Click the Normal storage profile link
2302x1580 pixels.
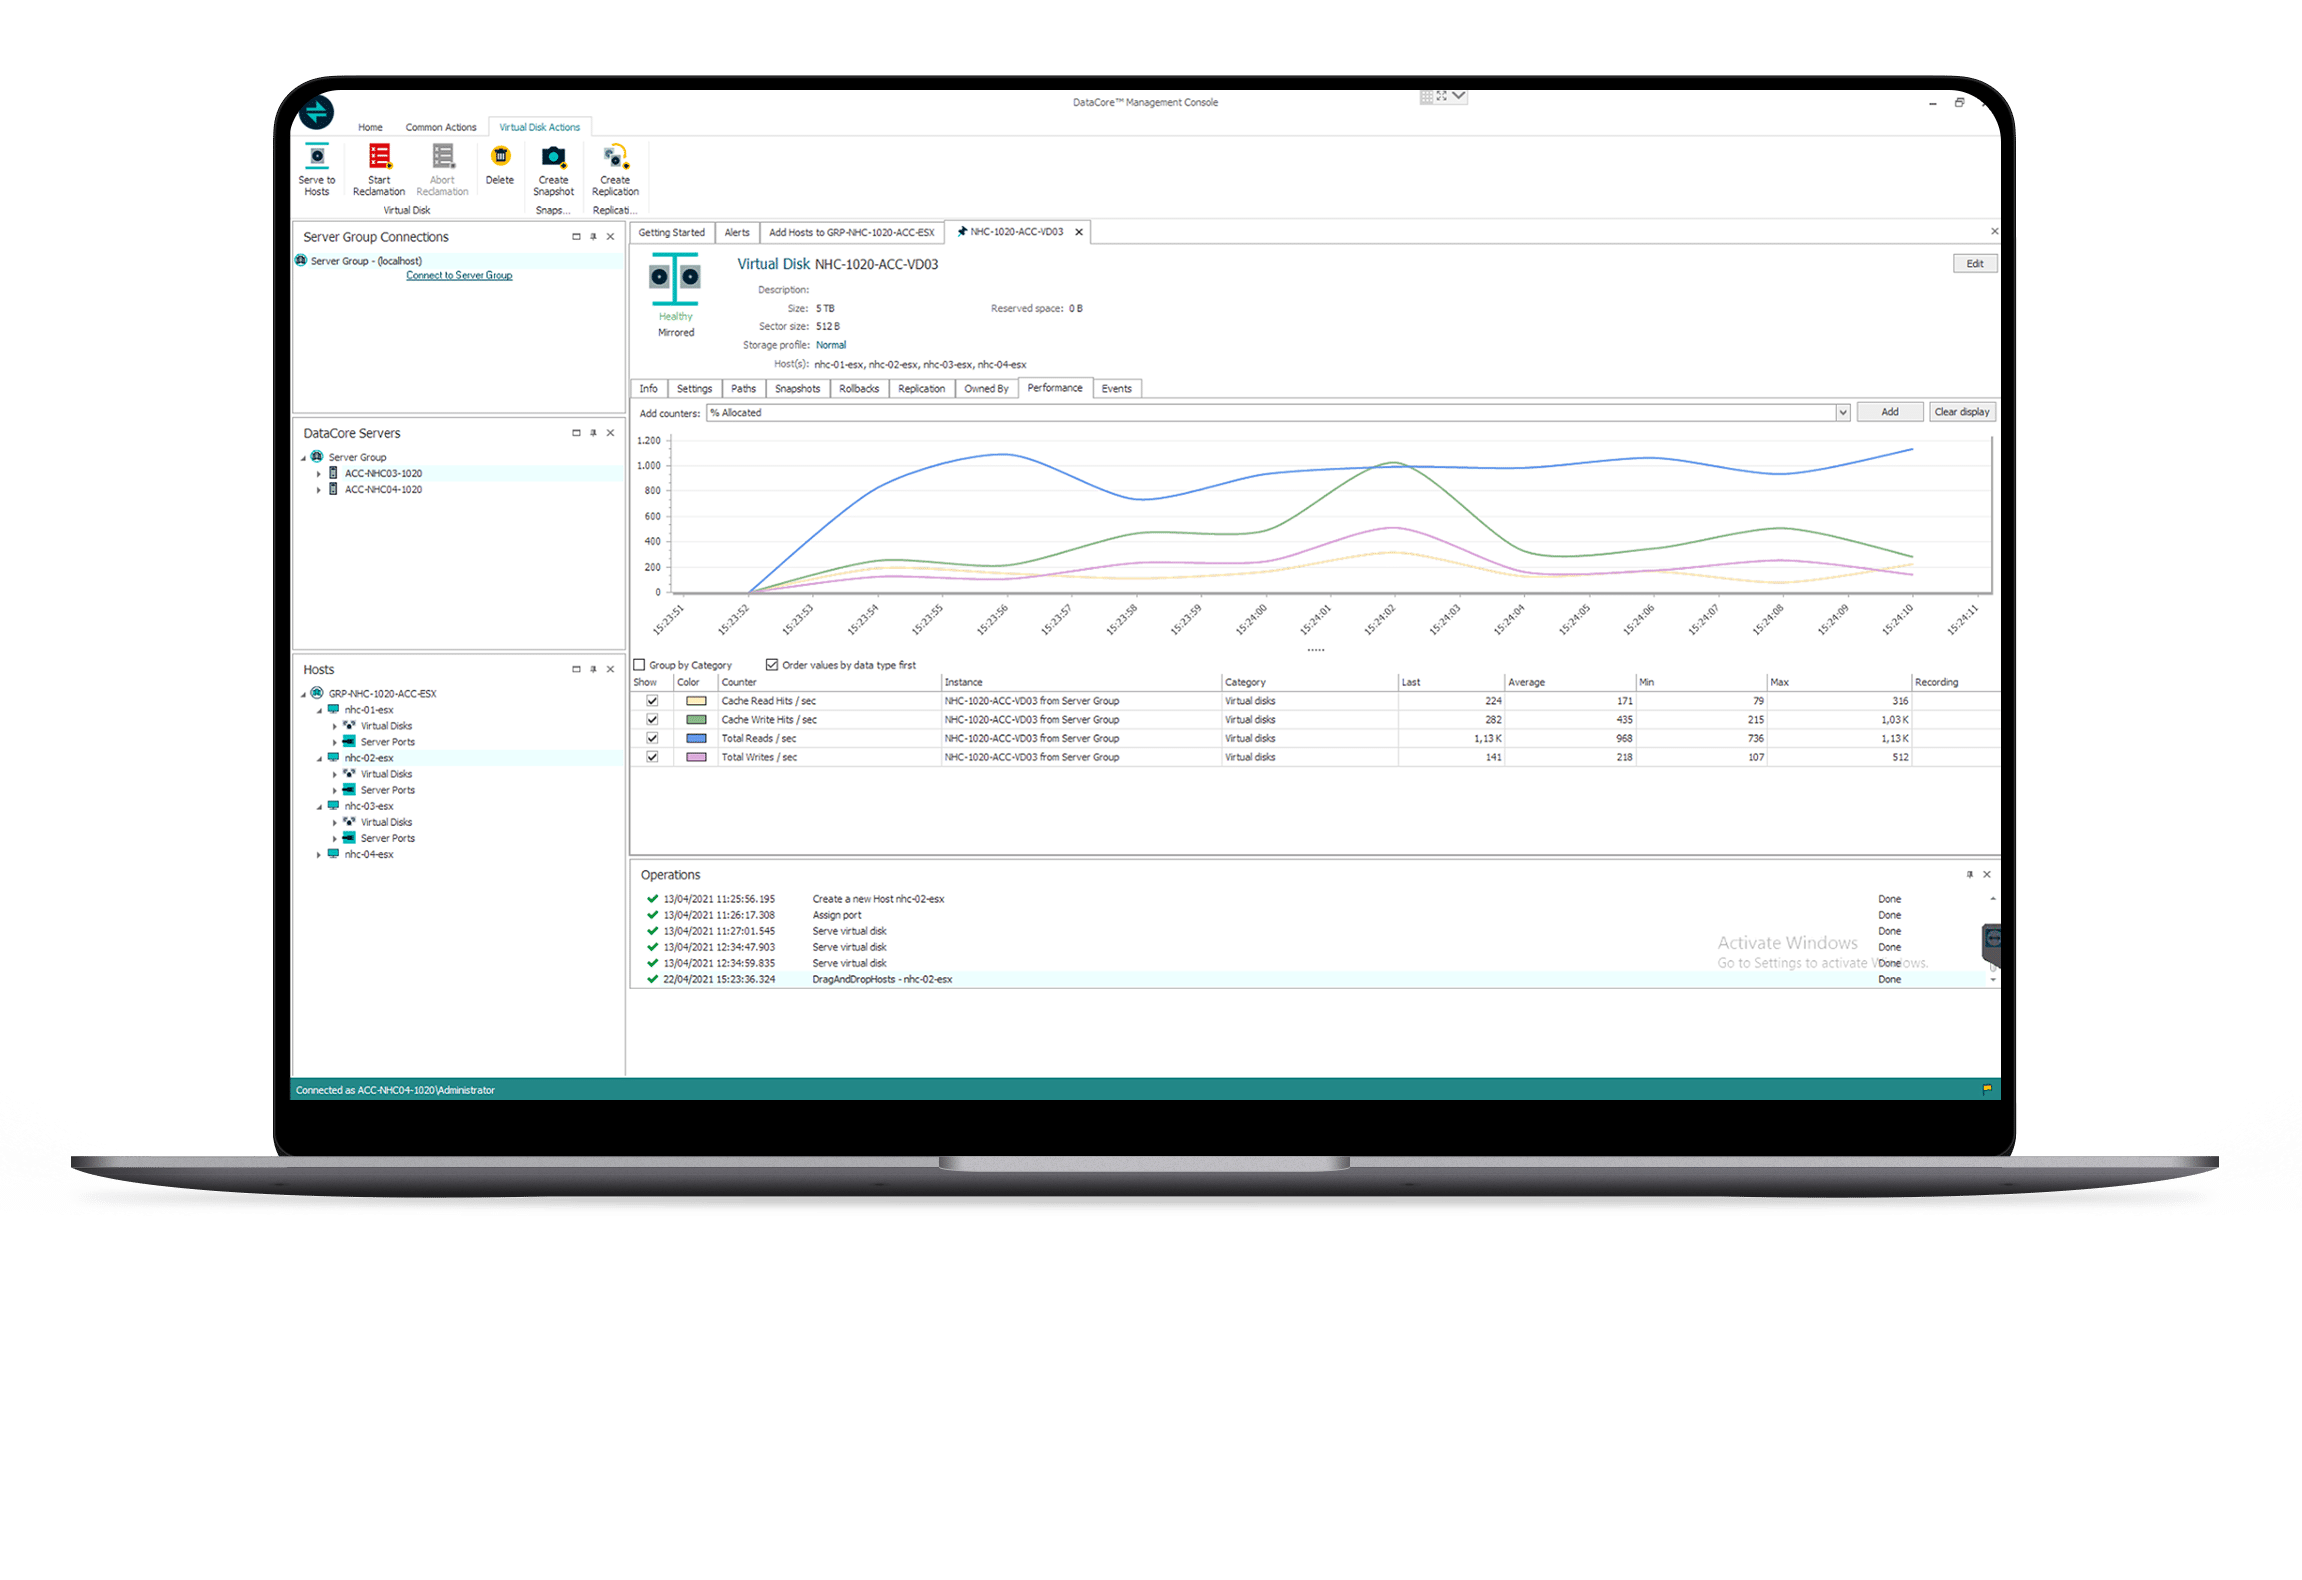coord(831,345)
